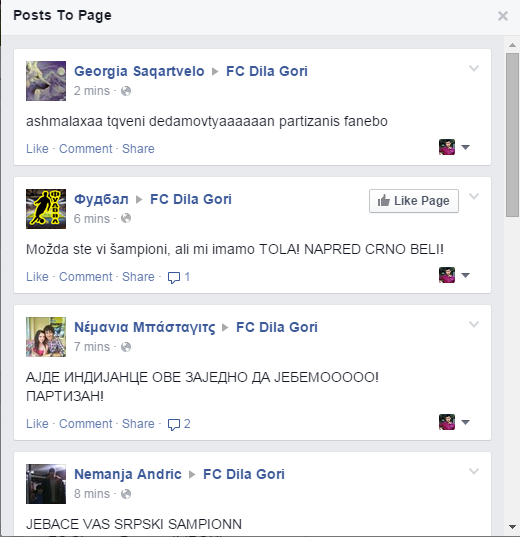
Task: Expand options chevron on Νέμανια Μπάσταγιτς post
Action: click(x=474, y=324)
